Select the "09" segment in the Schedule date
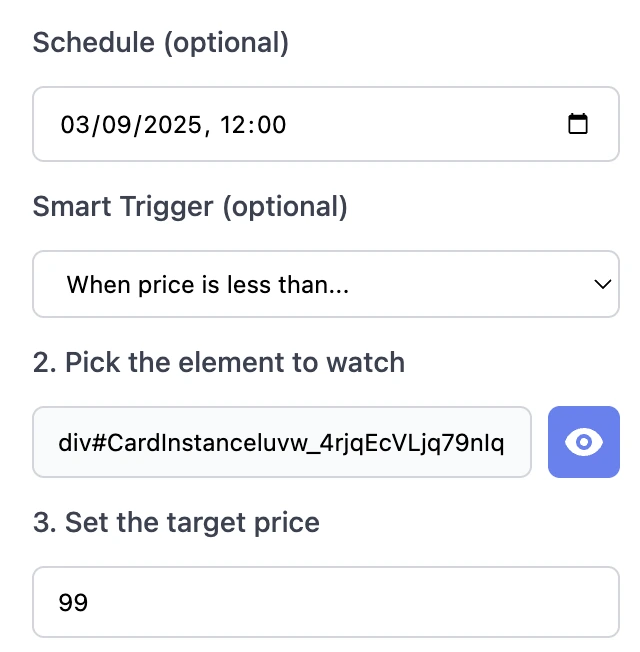 click(x=110, y=124)
